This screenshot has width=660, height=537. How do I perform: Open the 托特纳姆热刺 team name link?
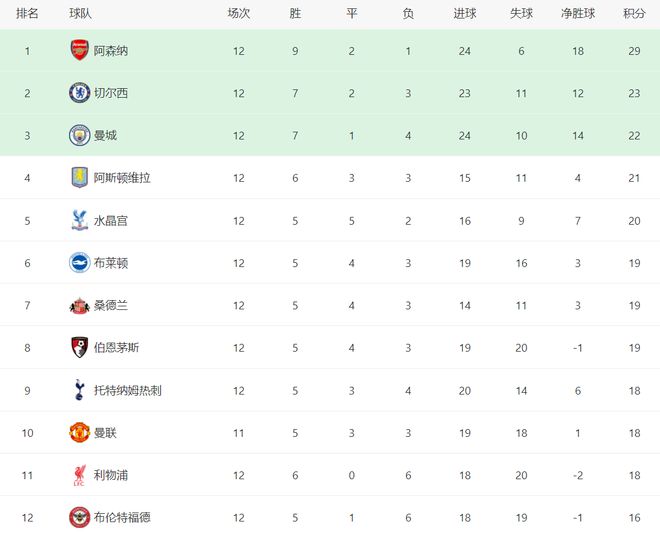click(127, 390)
